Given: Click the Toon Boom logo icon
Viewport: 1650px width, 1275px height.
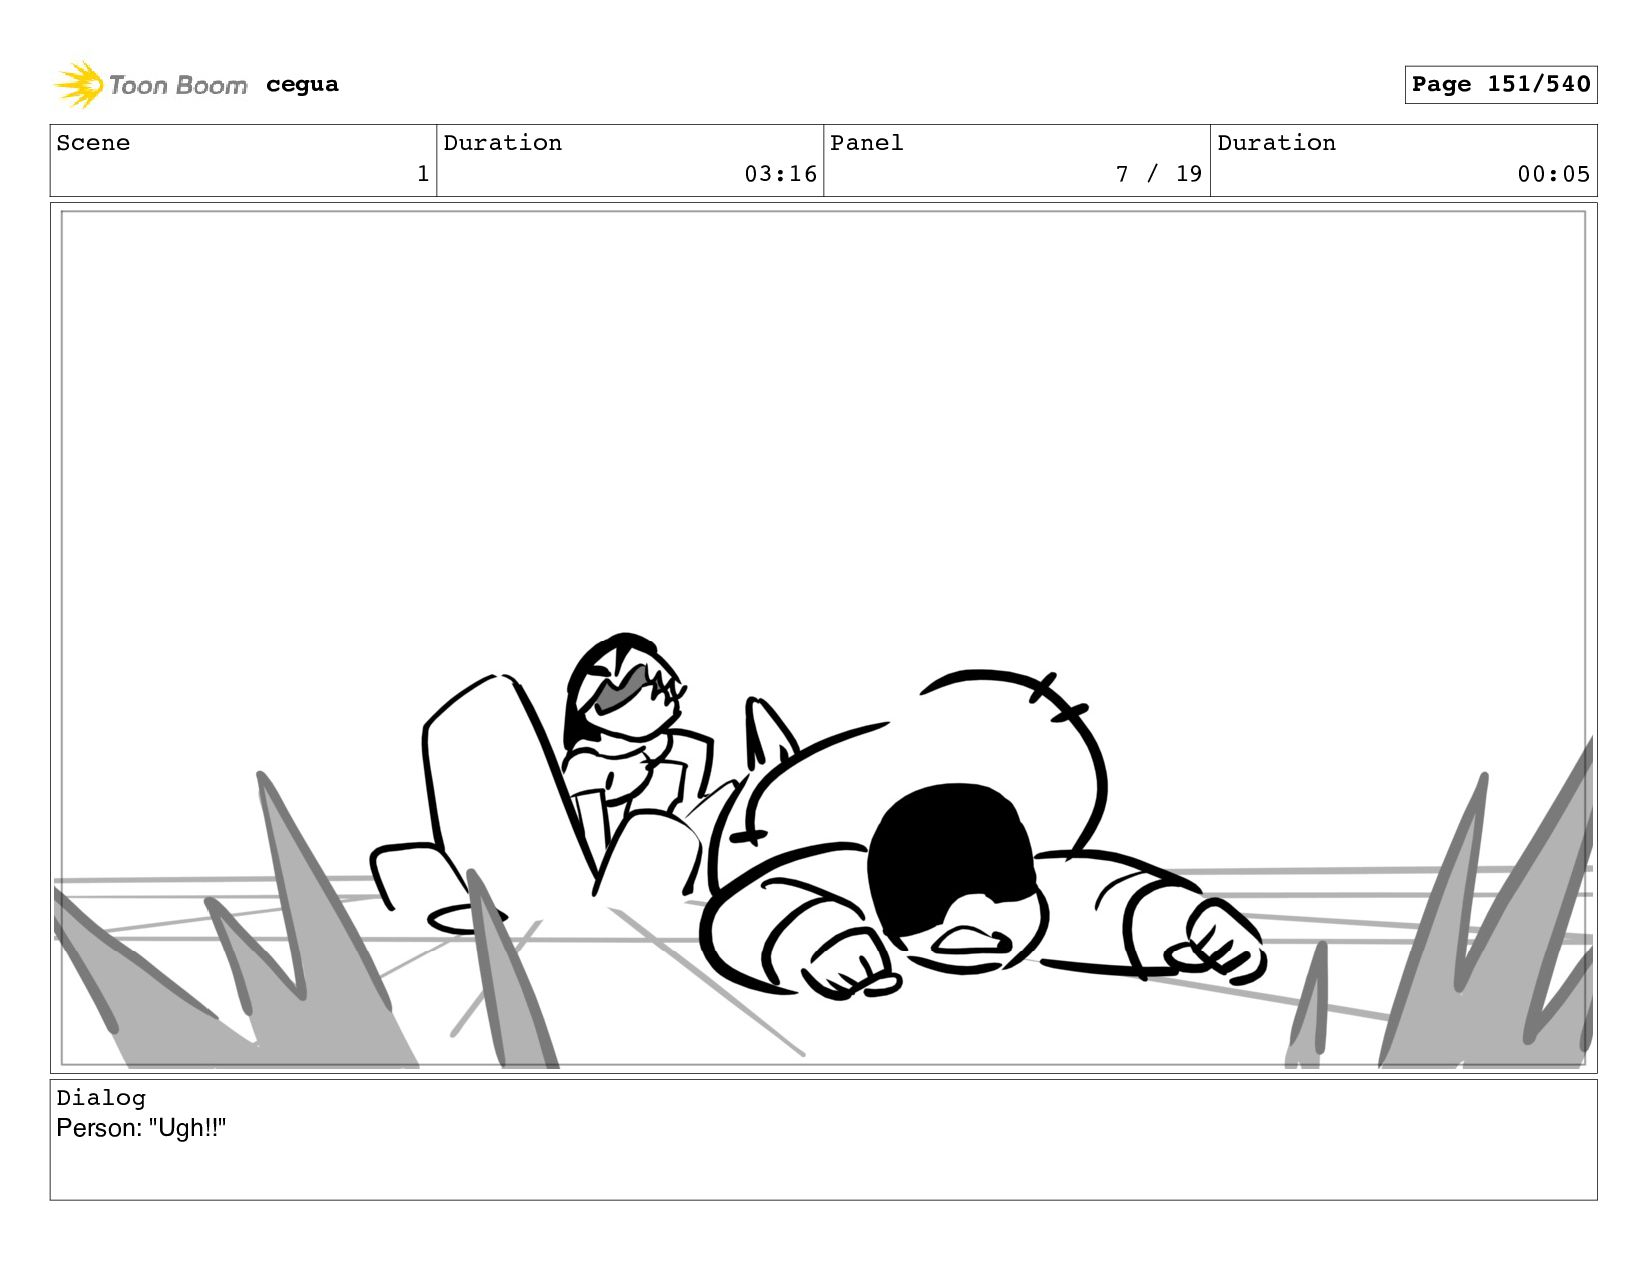Looking at the screenshot, I should pos(78,84).
